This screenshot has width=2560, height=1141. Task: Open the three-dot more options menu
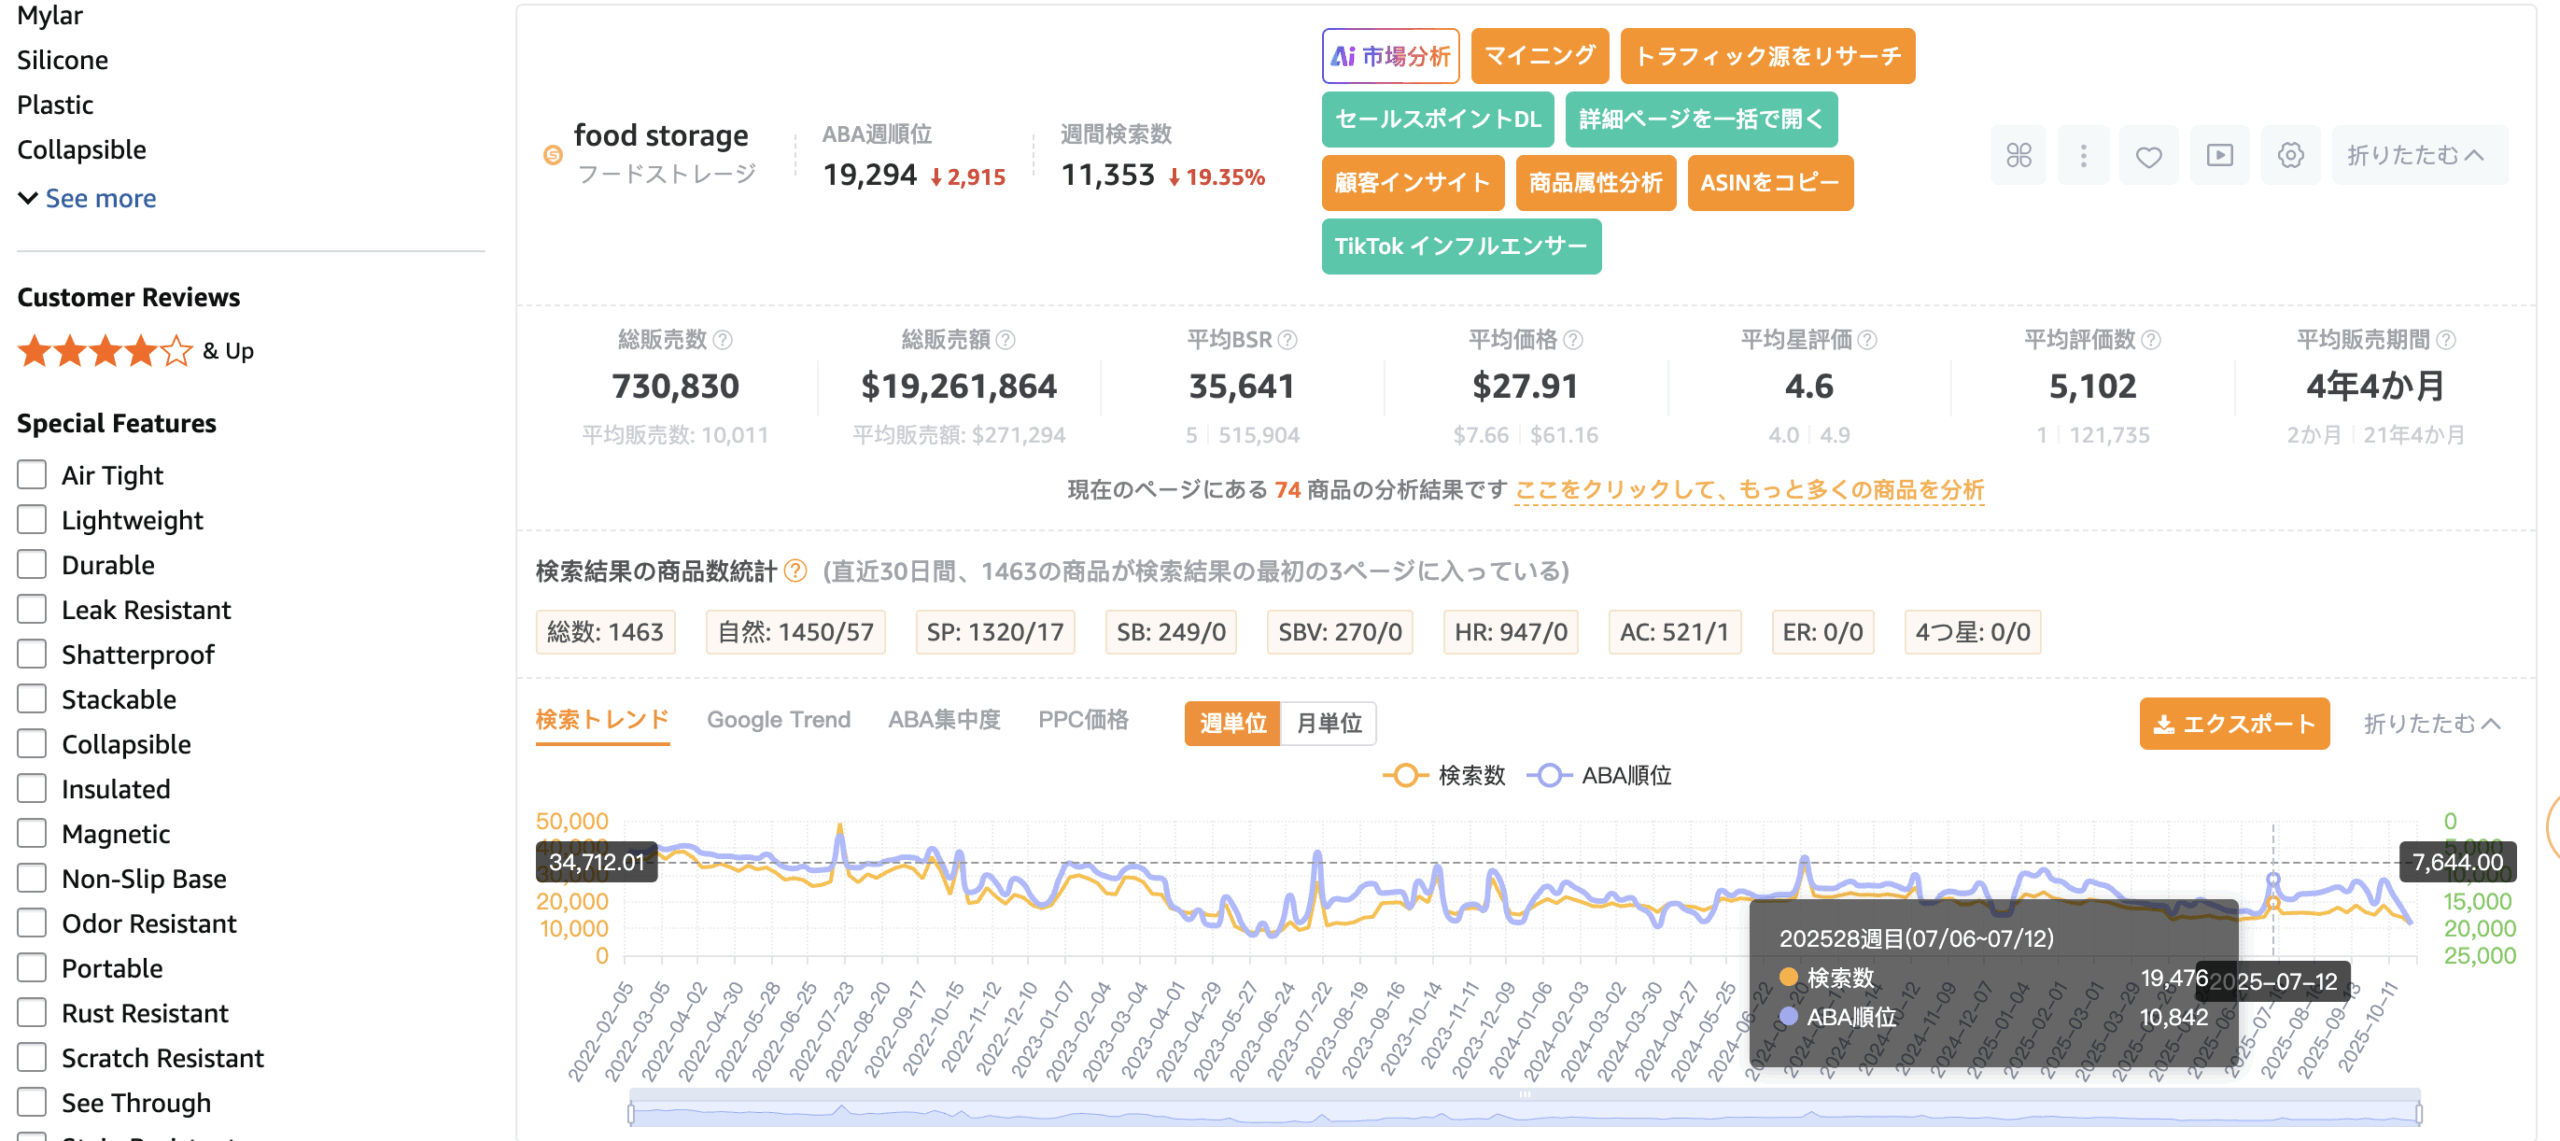(2083, 155)
